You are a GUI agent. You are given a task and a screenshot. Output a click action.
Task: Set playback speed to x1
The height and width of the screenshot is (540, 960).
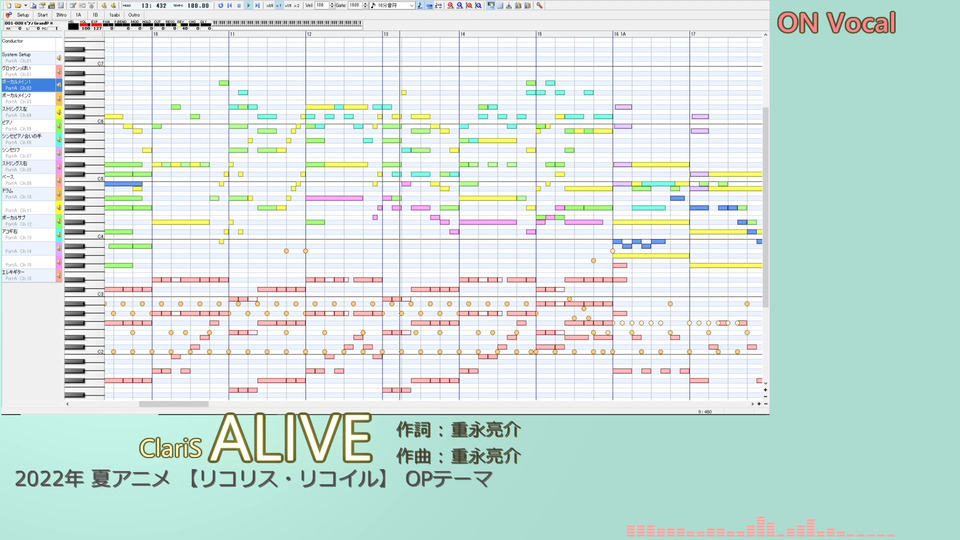tap(279, 6)
